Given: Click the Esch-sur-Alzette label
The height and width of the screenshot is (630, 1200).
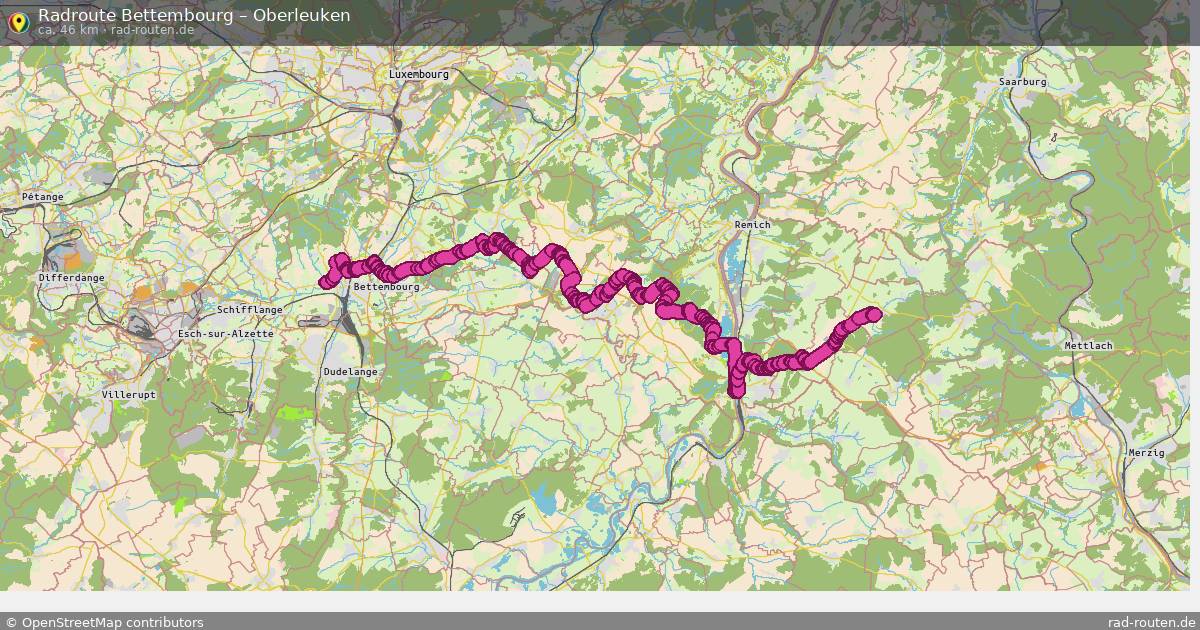Looking at the screenshot, I should tap(225, 333).
